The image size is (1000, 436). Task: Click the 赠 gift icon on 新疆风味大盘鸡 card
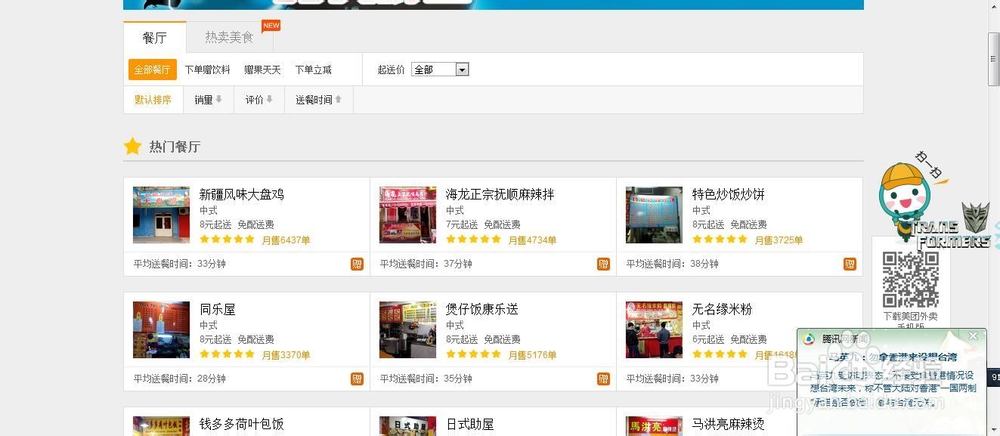click(357, 264)
